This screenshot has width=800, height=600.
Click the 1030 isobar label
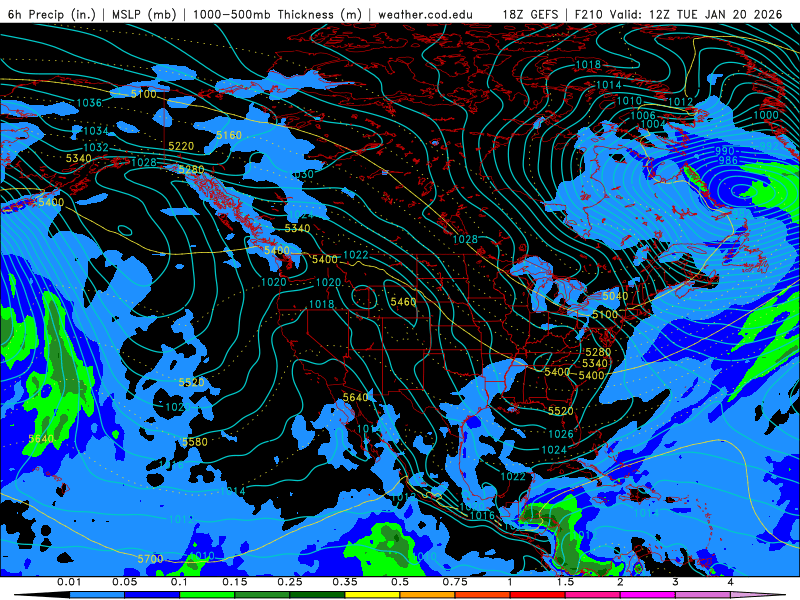pos(303,174)
